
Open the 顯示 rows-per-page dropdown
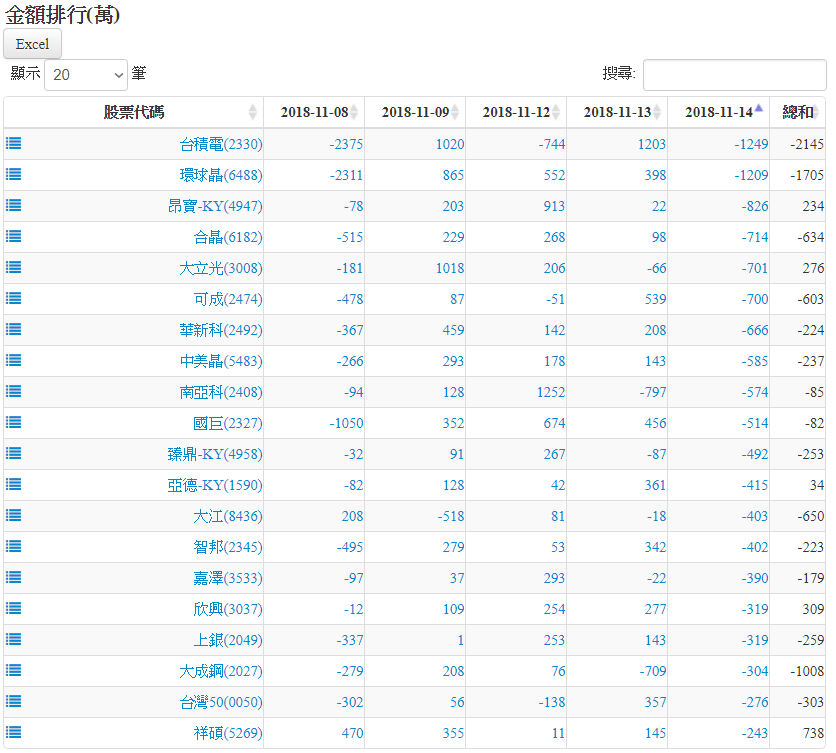tap(86, 74)
